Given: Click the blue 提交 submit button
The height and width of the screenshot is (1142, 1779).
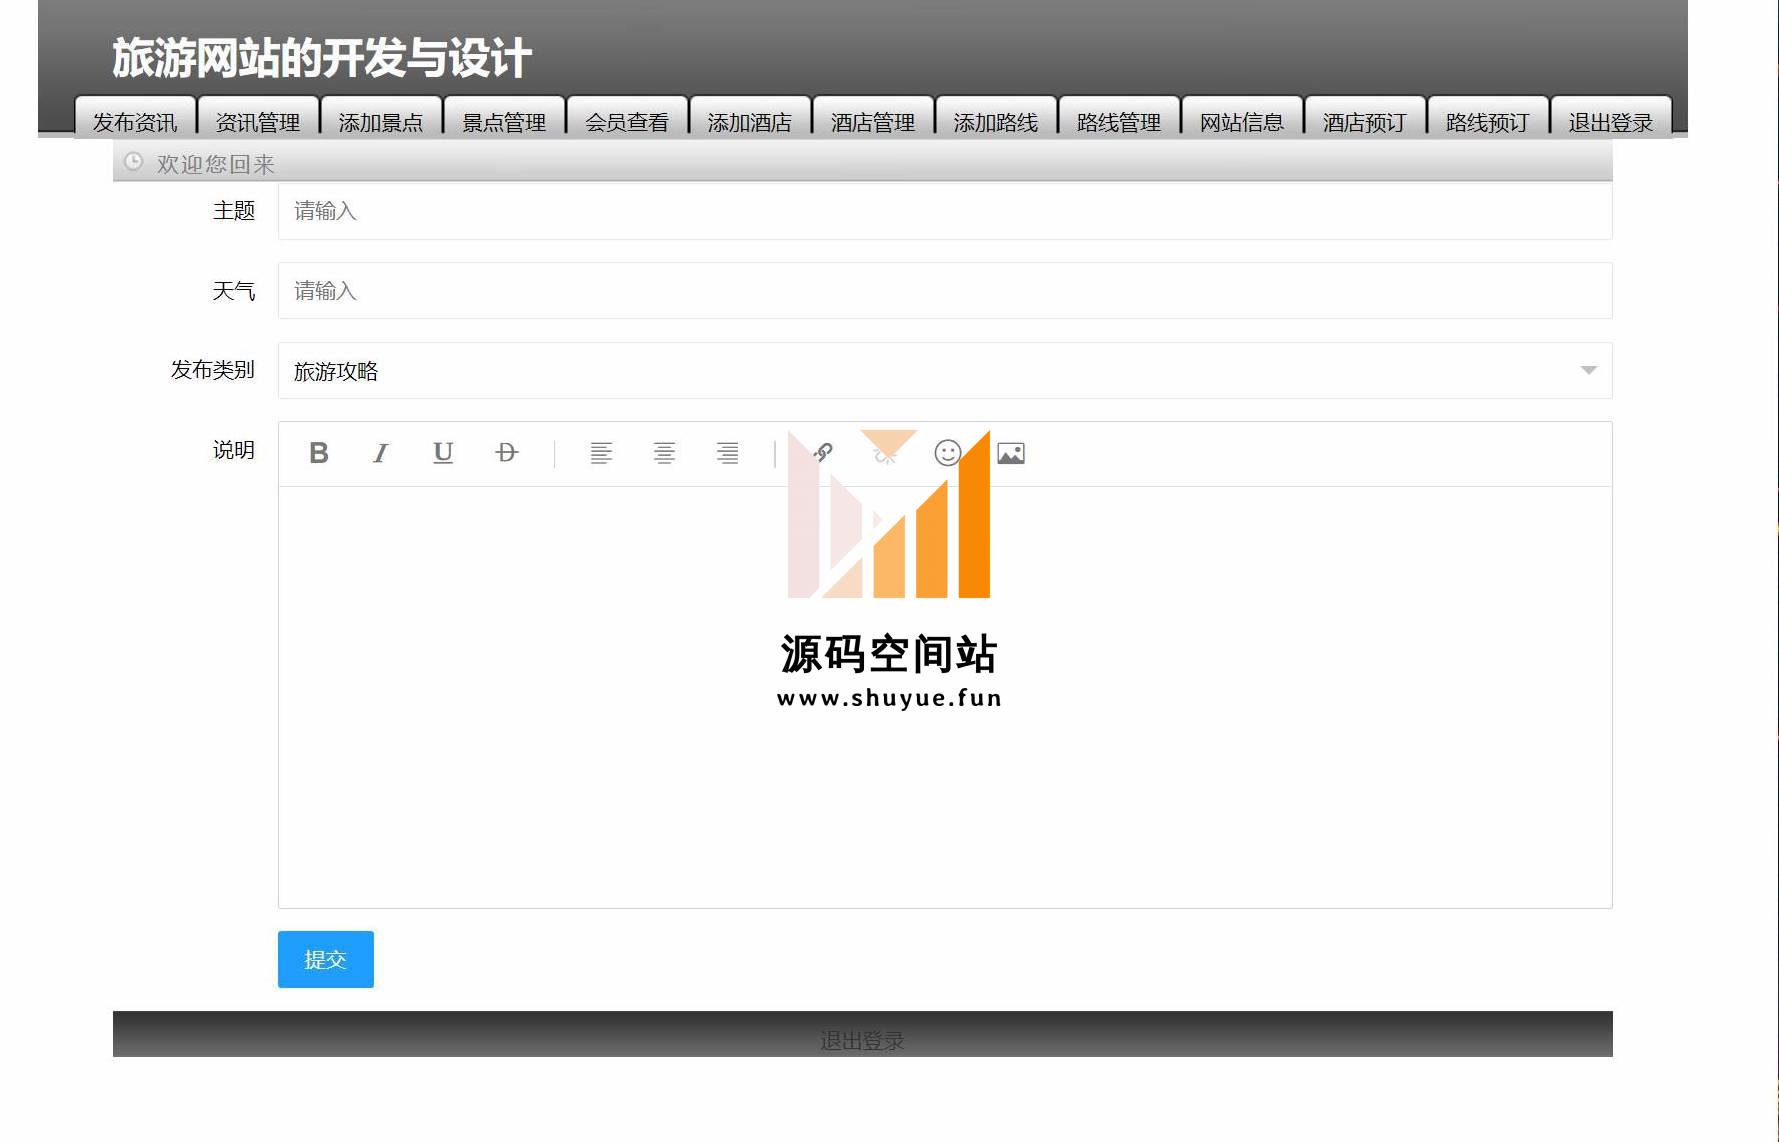Looking at the screenshot, I should (326, 959).
